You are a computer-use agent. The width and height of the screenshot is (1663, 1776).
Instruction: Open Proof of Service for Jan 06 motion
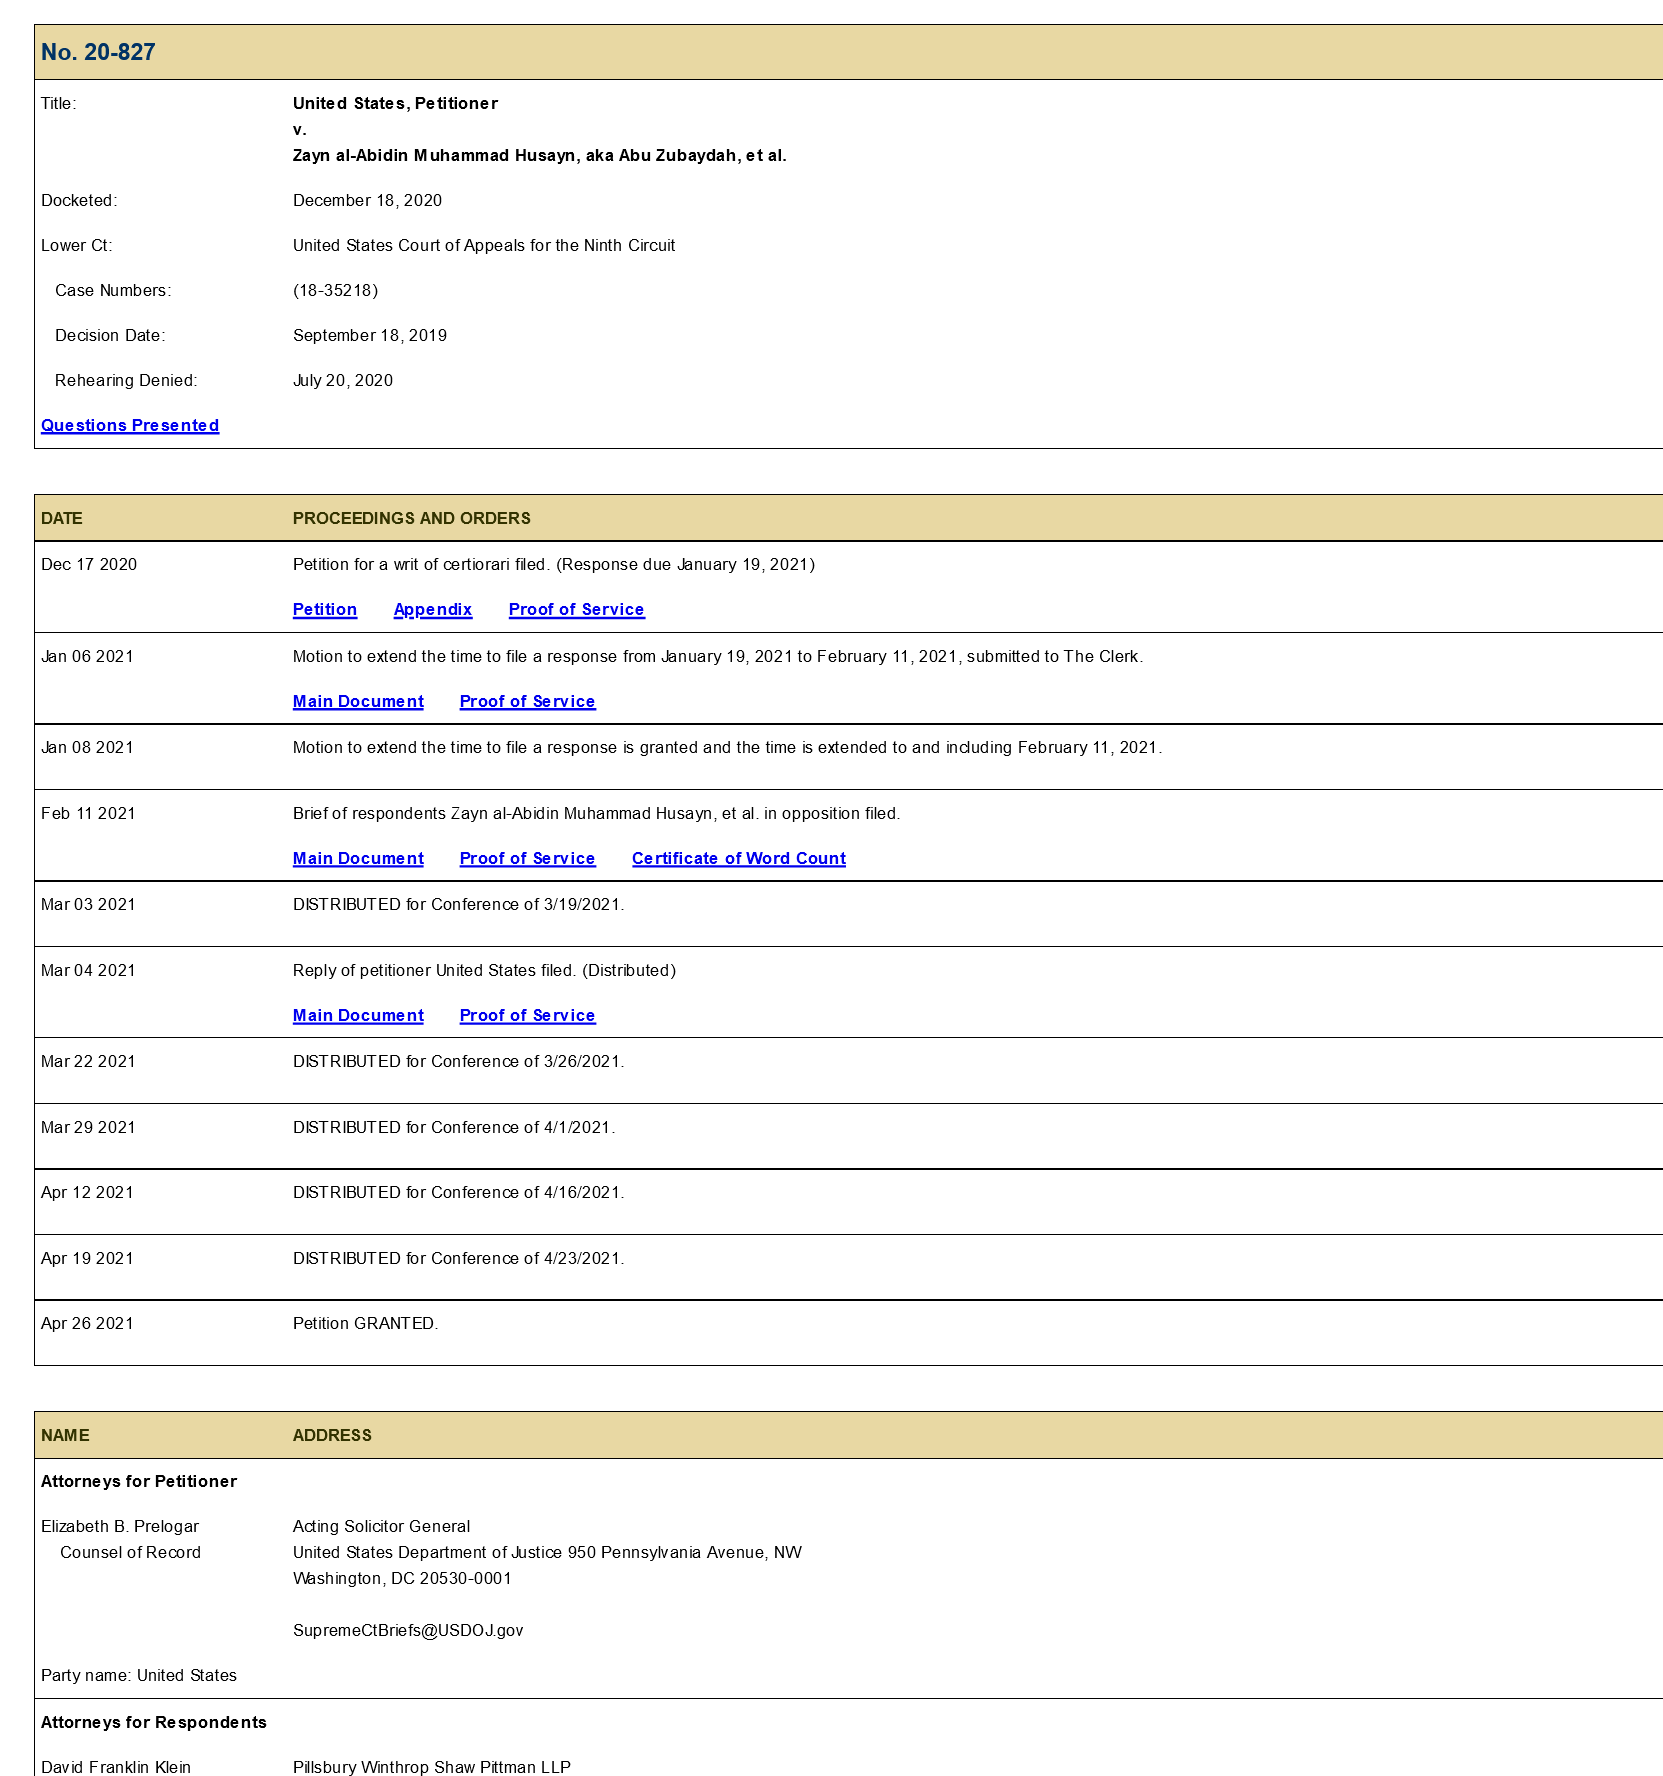point(528,701)
